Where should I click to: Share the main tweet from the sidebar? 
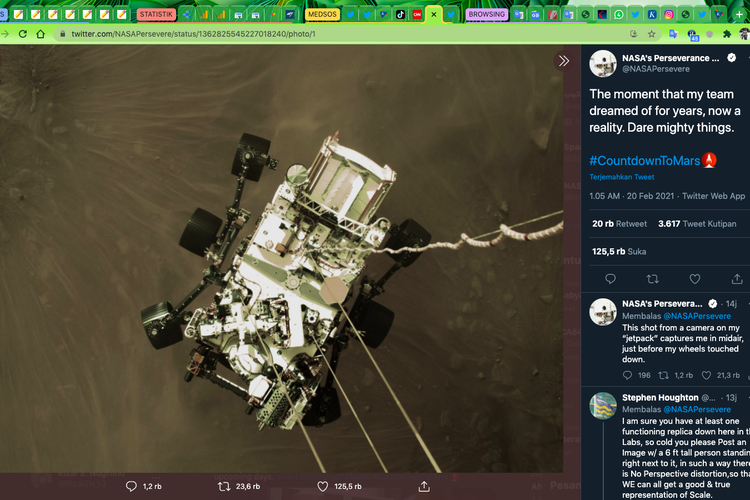[x=737, y=279]
